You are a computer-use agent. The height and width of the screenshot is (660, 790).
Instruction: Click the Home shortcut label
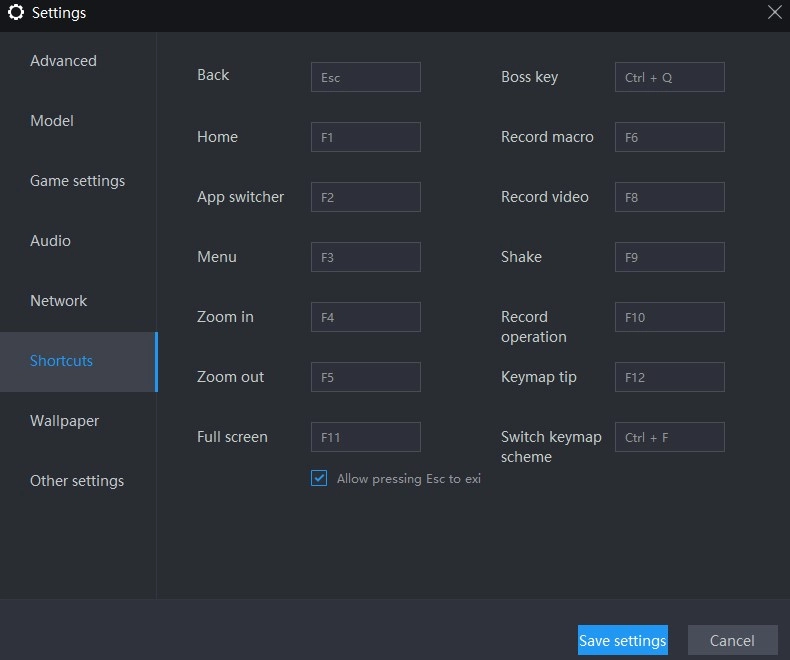click(217, 137)
